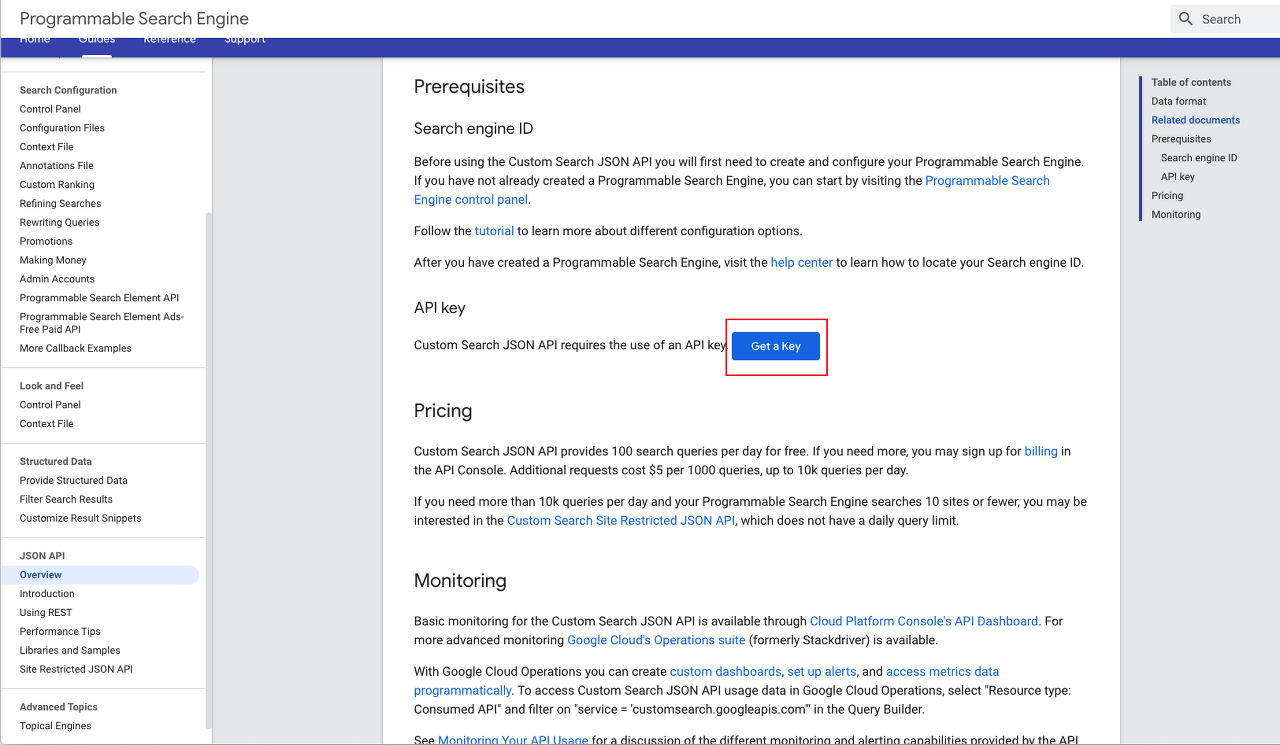Image resolution: width=1280 pixels, height=745 pixels.
Task: Open Using REST in sidebar
Action: click(46, 613)
